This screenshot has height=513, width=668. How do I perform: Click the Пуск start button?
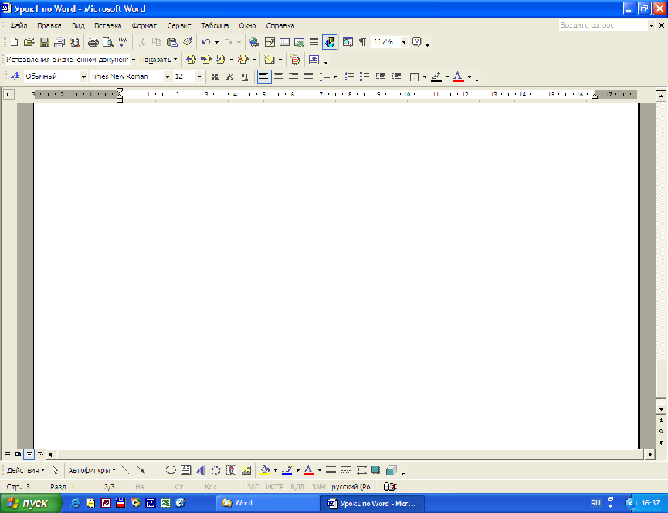point(30,502)
